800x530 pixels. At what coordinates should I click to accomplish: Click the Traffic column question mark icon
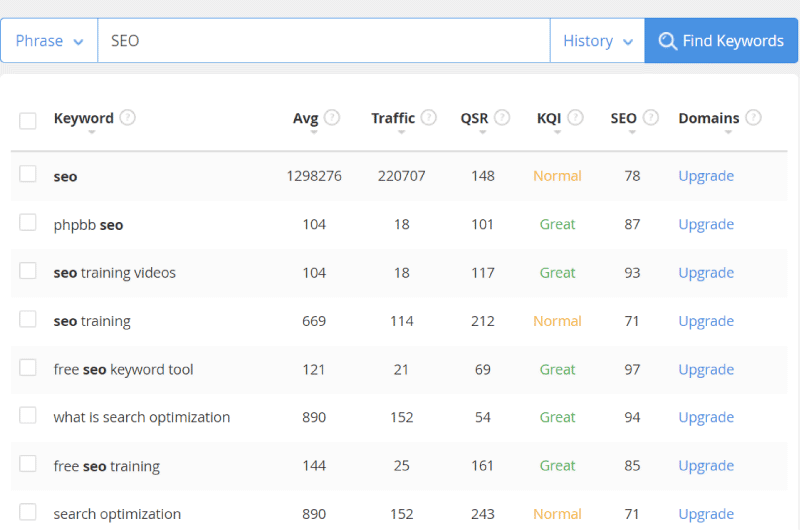(x=429, y=118)
